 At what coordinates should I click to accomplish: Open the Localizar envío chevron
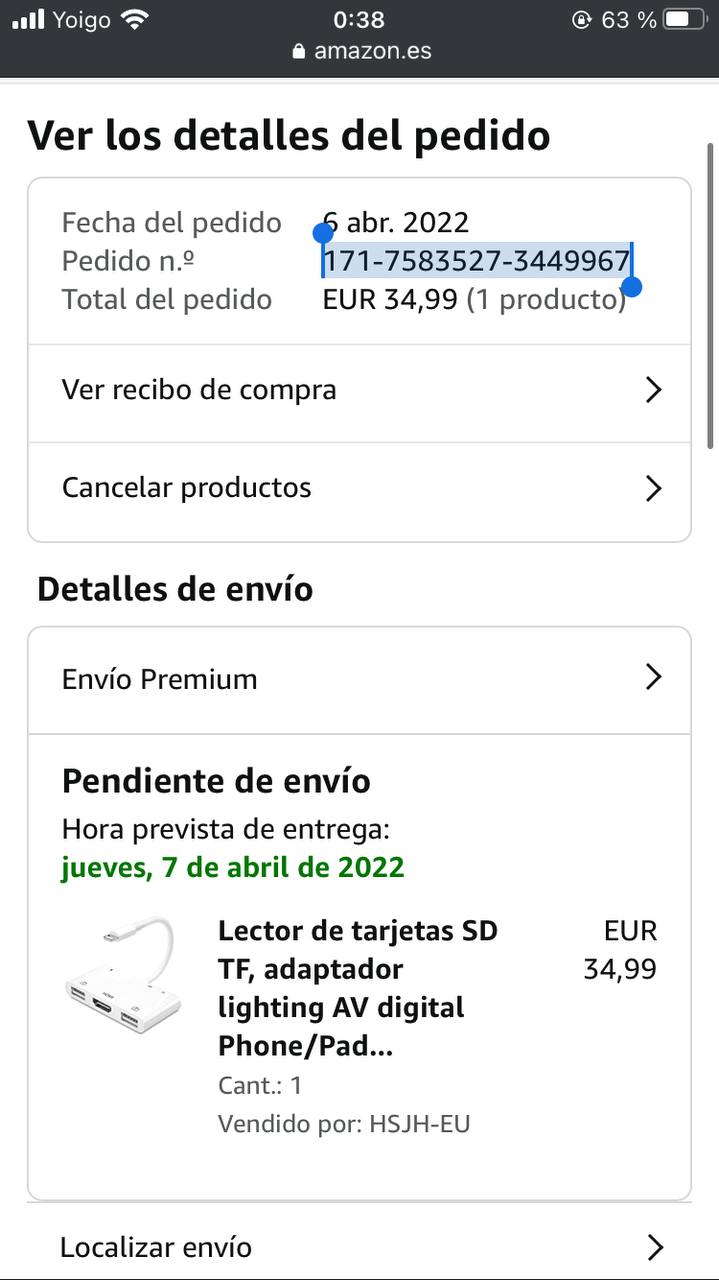coord(655,1247)
